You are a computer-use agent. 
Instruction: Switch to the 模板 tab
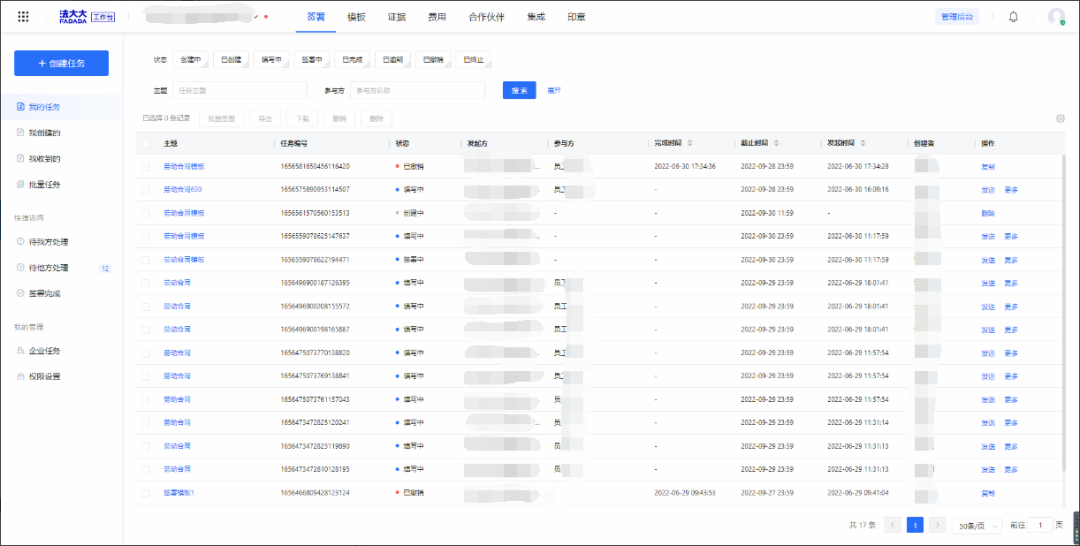click(356, 17)
